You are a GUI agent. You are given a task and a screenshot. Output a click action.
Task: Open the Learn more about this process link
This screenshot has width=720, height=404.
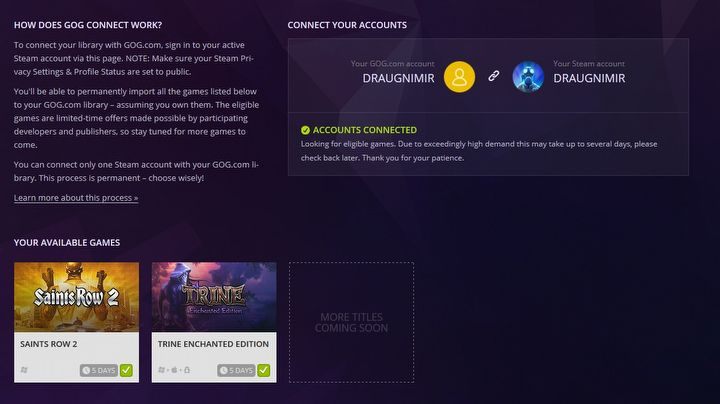tap(76, 198)
